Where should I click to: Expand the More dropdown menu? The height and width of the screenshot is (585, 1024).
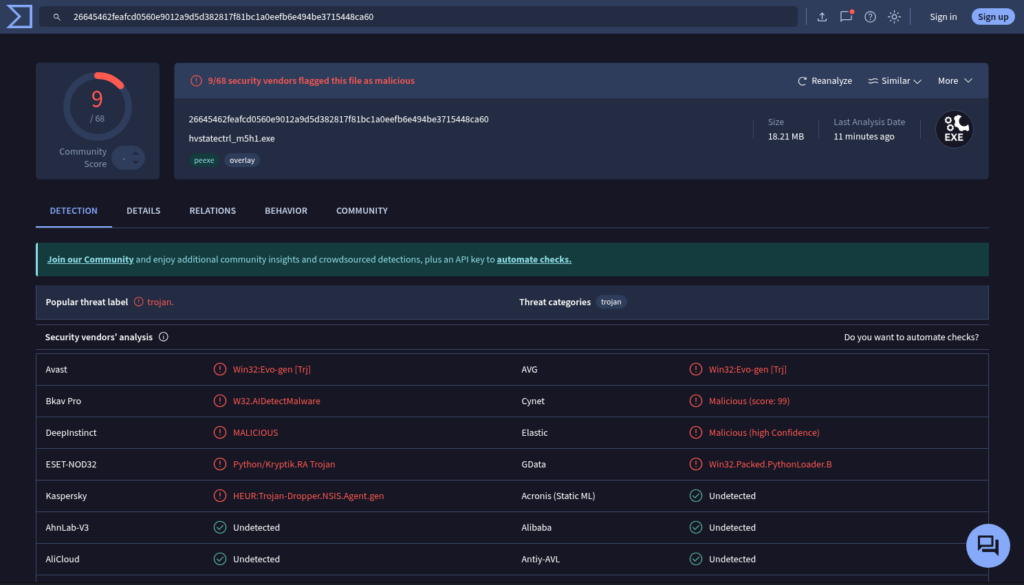click(x=955, y=81)
